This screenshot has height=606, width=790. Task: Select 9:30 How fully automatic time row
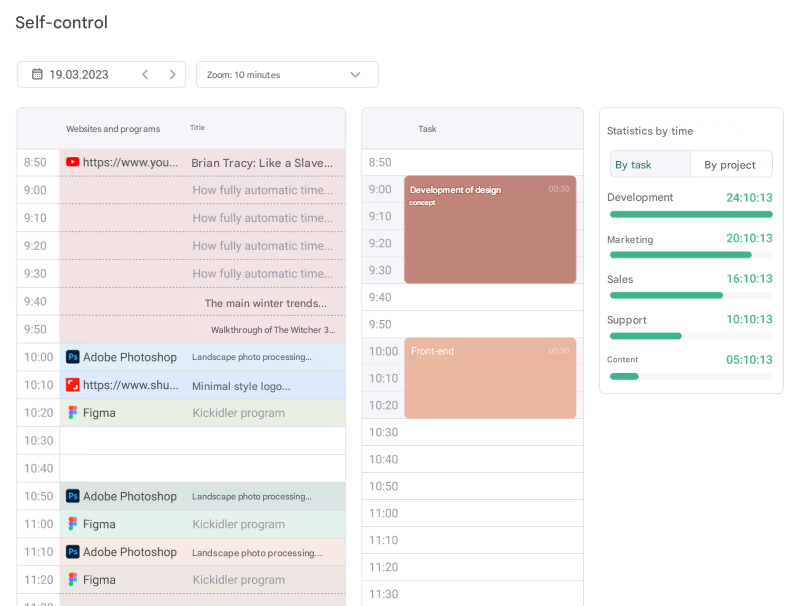tap(202, 274)
